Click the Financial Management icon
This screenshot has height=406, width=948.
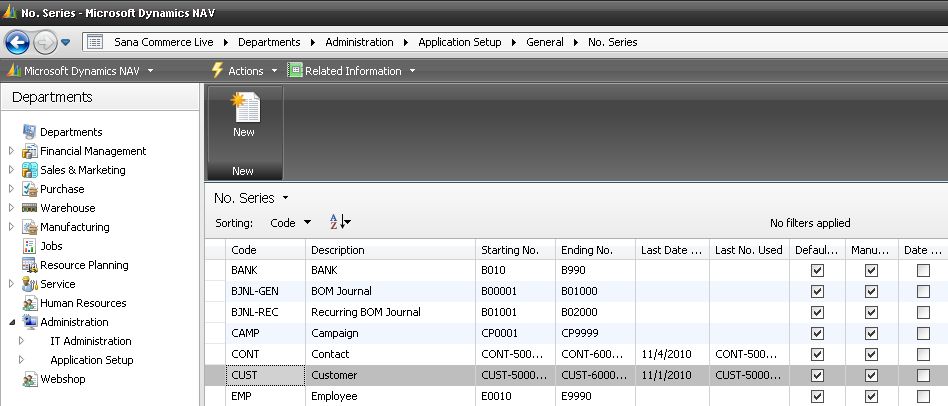tap(29, 151)
